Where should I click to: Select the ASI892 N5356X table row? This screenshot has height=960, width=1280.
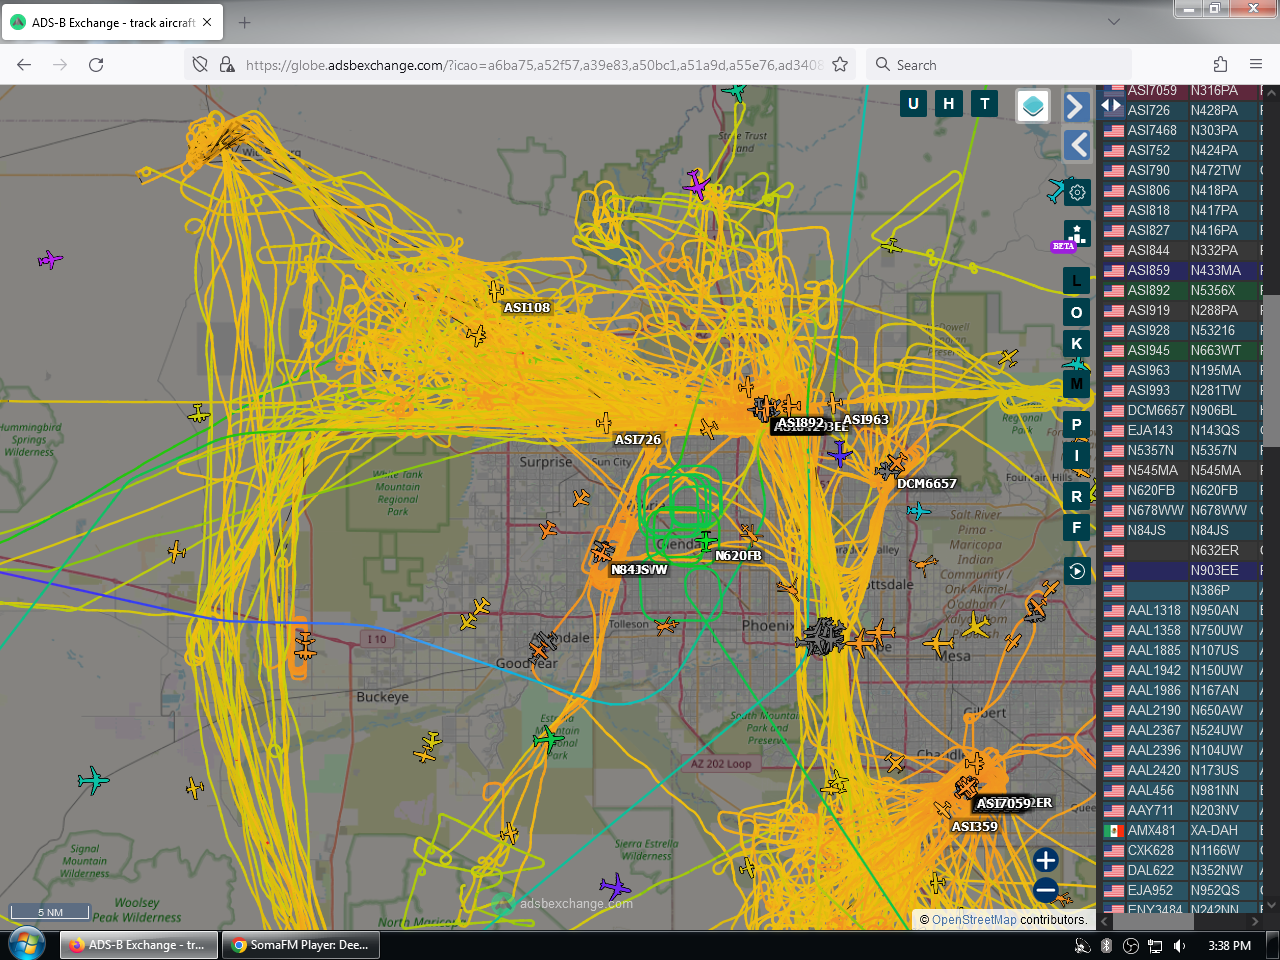click(1181, 290)
